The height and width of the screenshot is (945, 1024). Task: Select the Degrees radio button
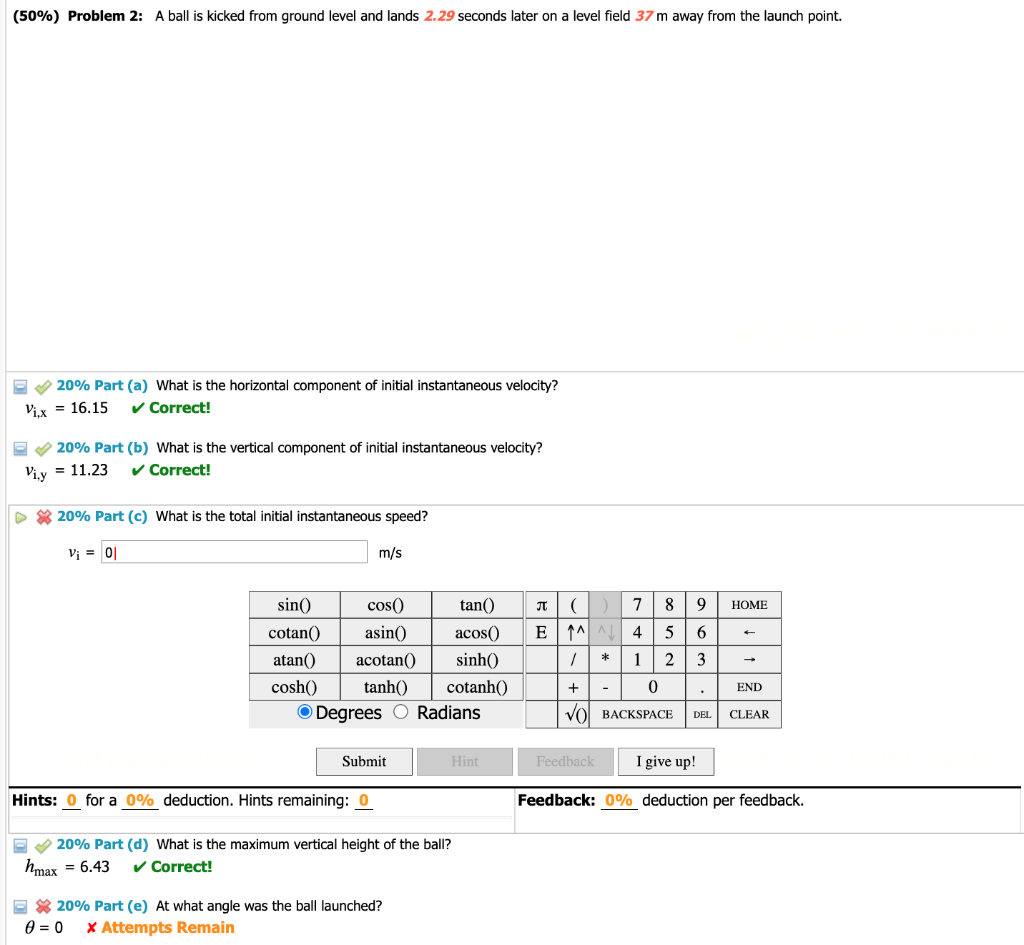[303, 712]
